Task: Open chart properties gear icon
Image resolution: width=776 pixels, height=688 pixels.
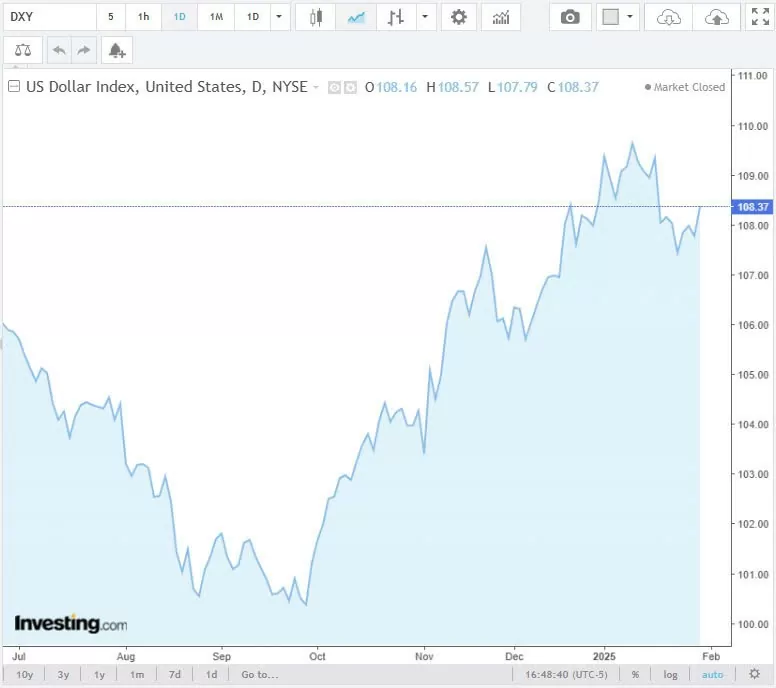Action: point(459,17)
